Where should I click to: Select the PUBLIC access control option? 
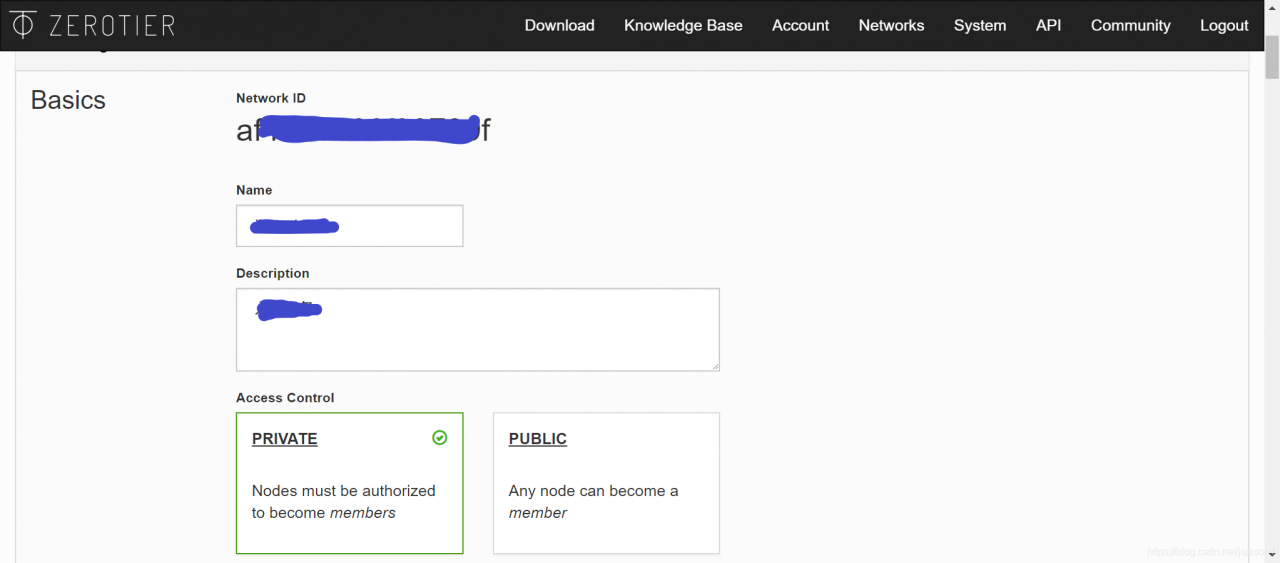pyautogui.click(x=606, y=483)
